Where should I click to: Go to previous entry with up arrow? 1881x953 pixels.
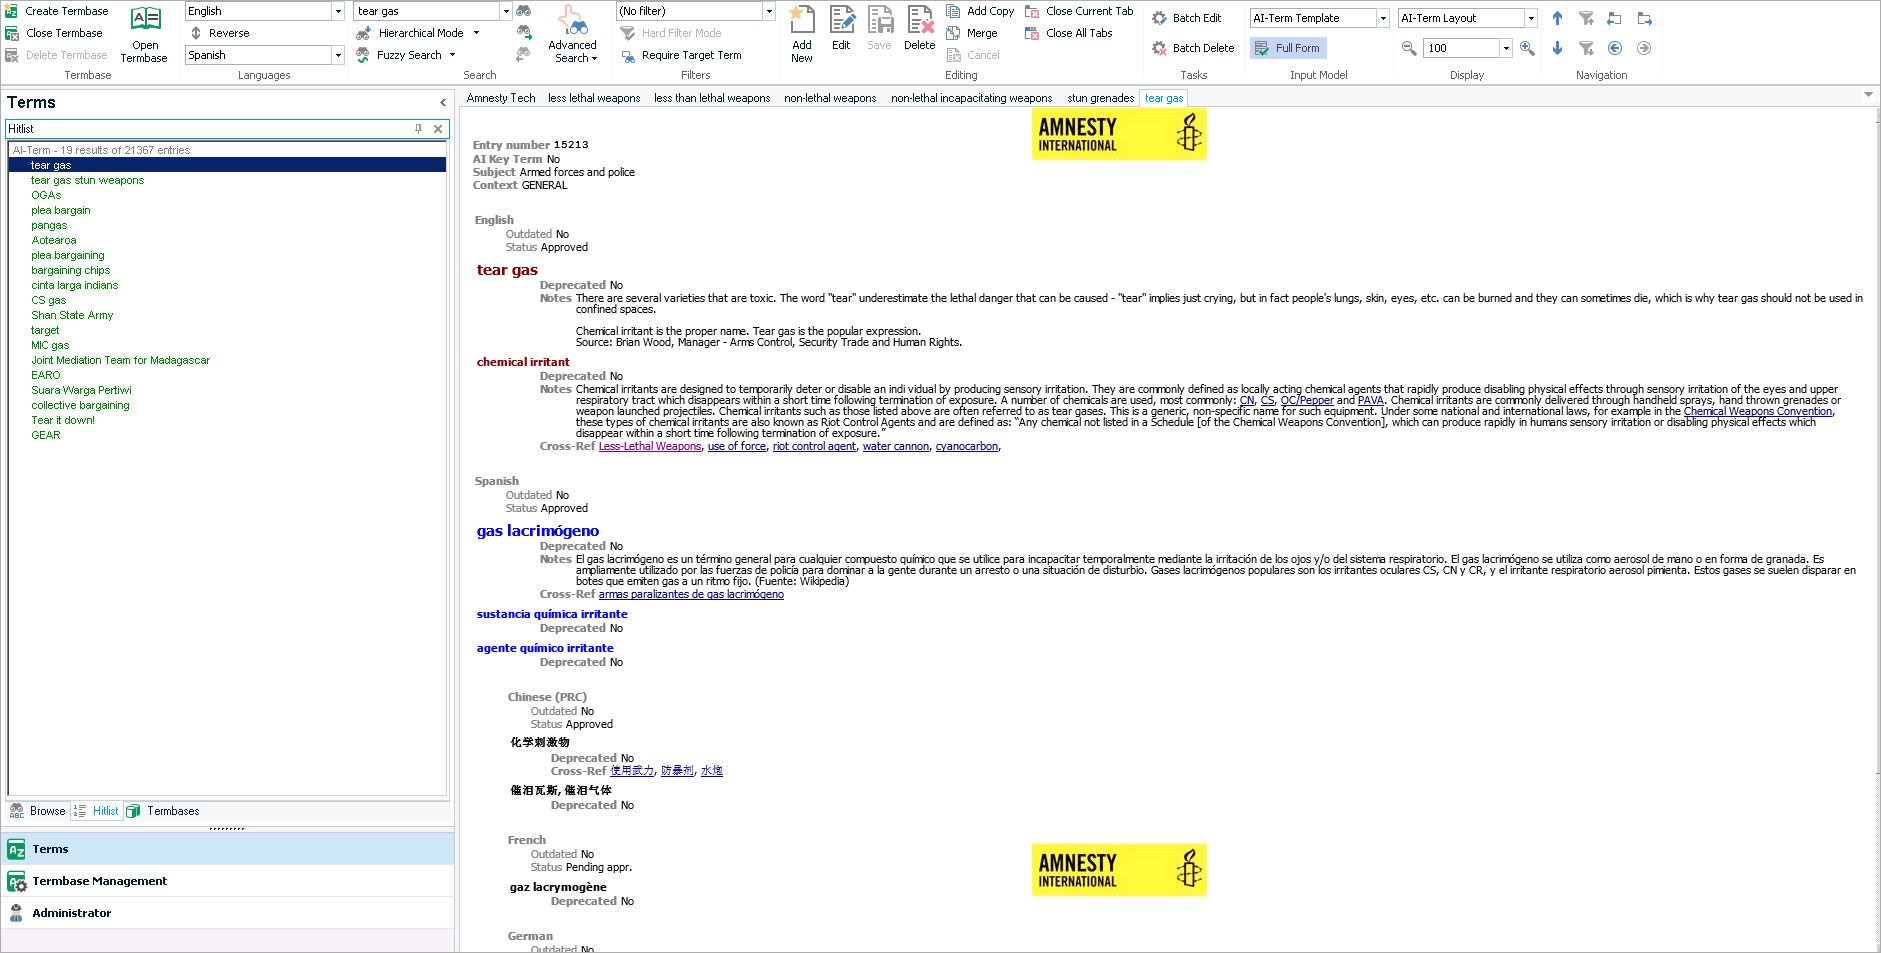coord(1557,18)
